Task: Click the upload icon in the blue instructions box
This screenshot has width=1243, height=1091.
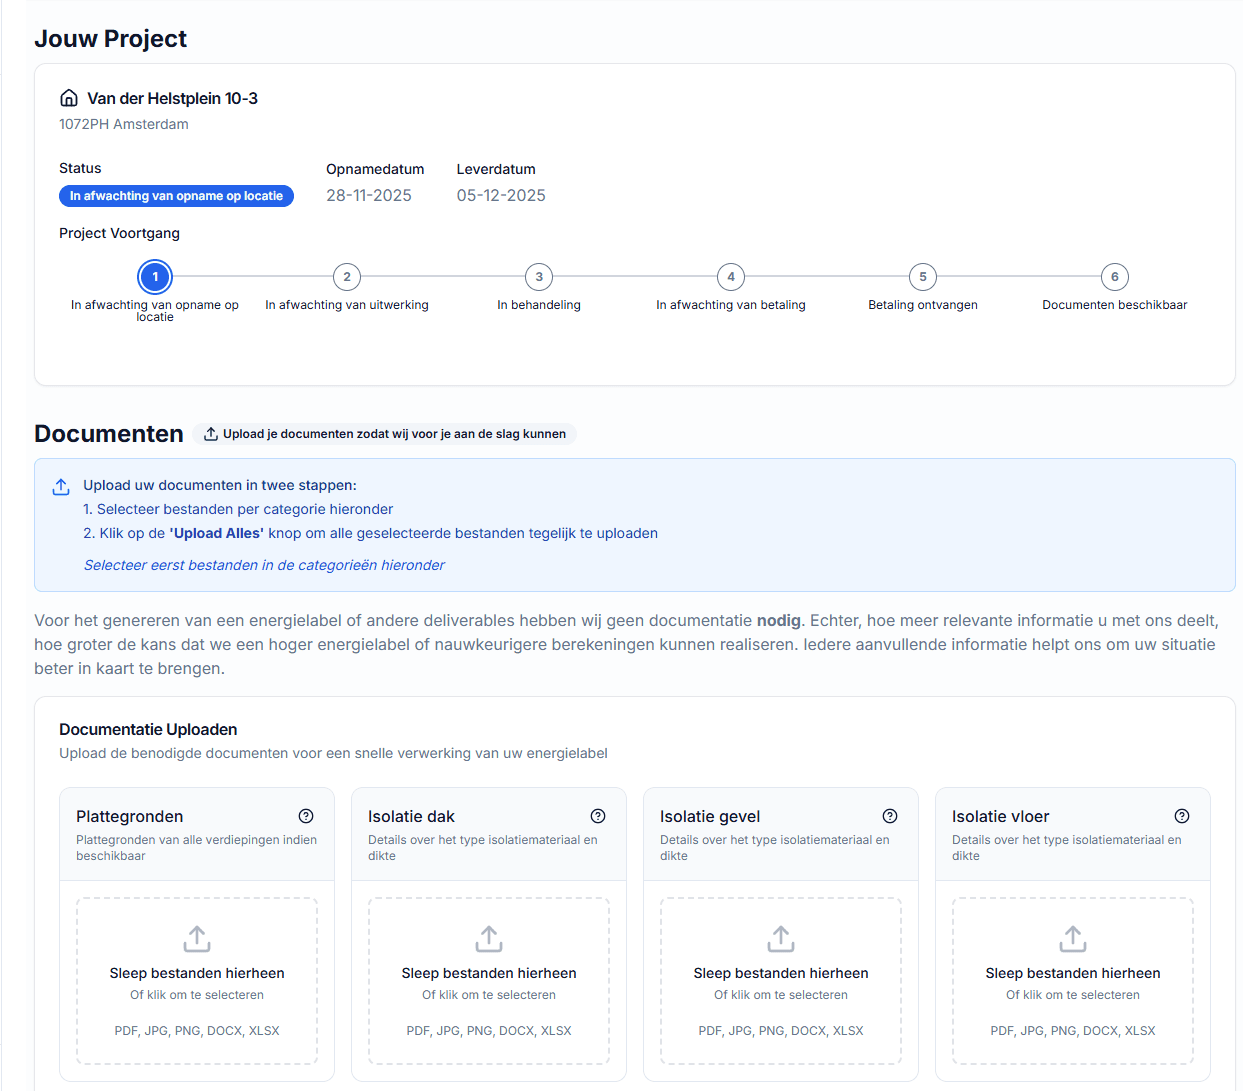Action: tap(61, 485)
